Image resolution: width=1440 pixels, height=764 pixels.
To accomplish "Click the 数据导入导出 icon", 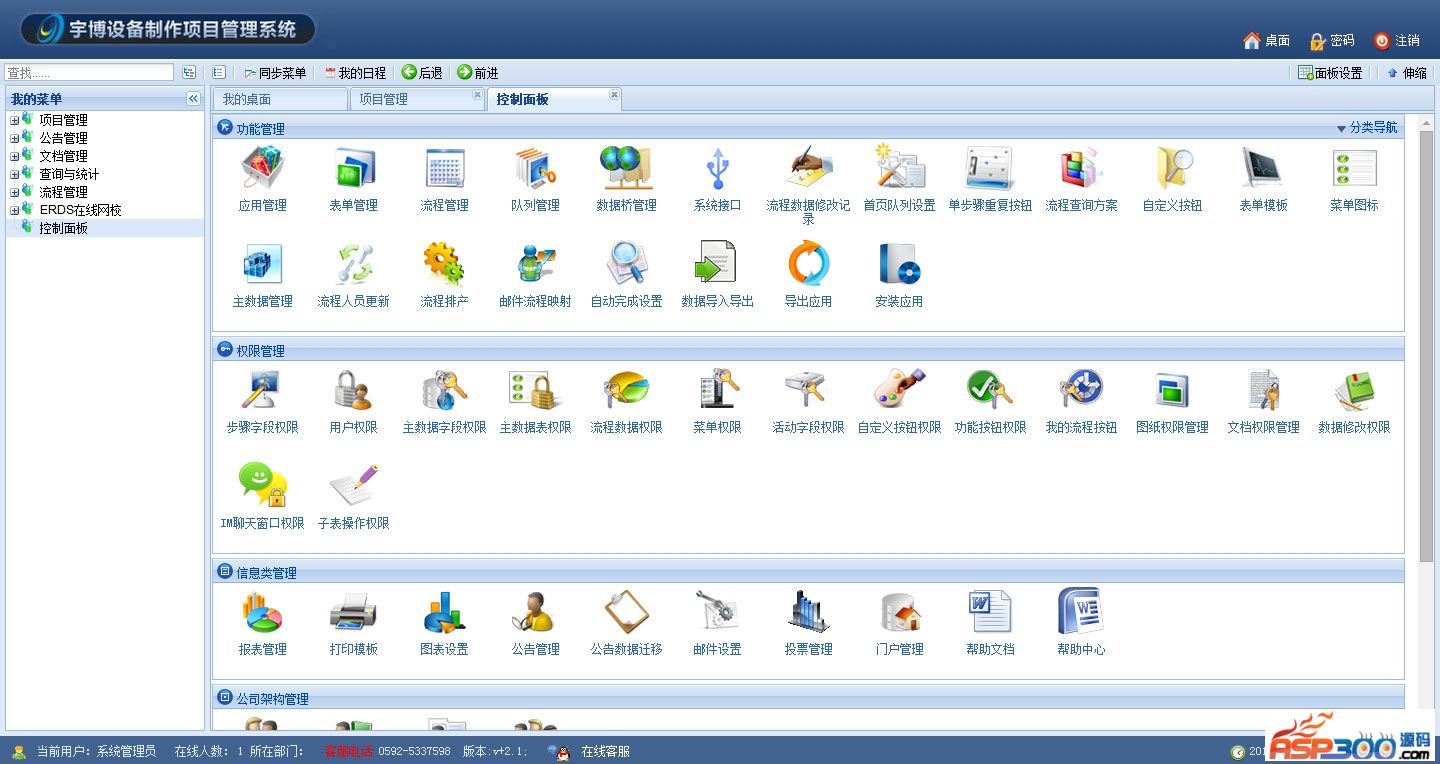I will point(717,264).
